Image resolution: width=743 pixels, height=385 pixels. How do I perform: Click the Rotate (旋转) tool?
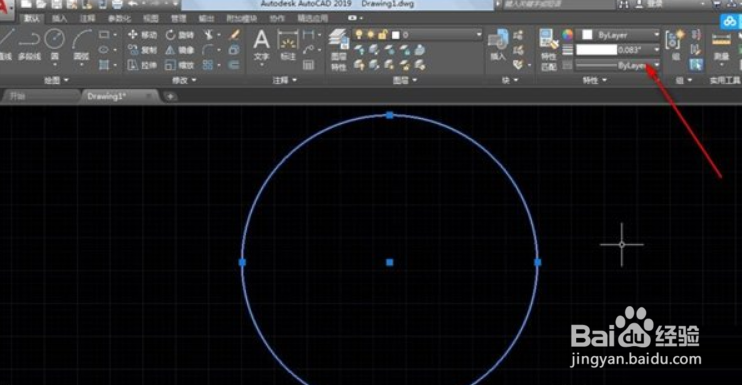[180, 35]
